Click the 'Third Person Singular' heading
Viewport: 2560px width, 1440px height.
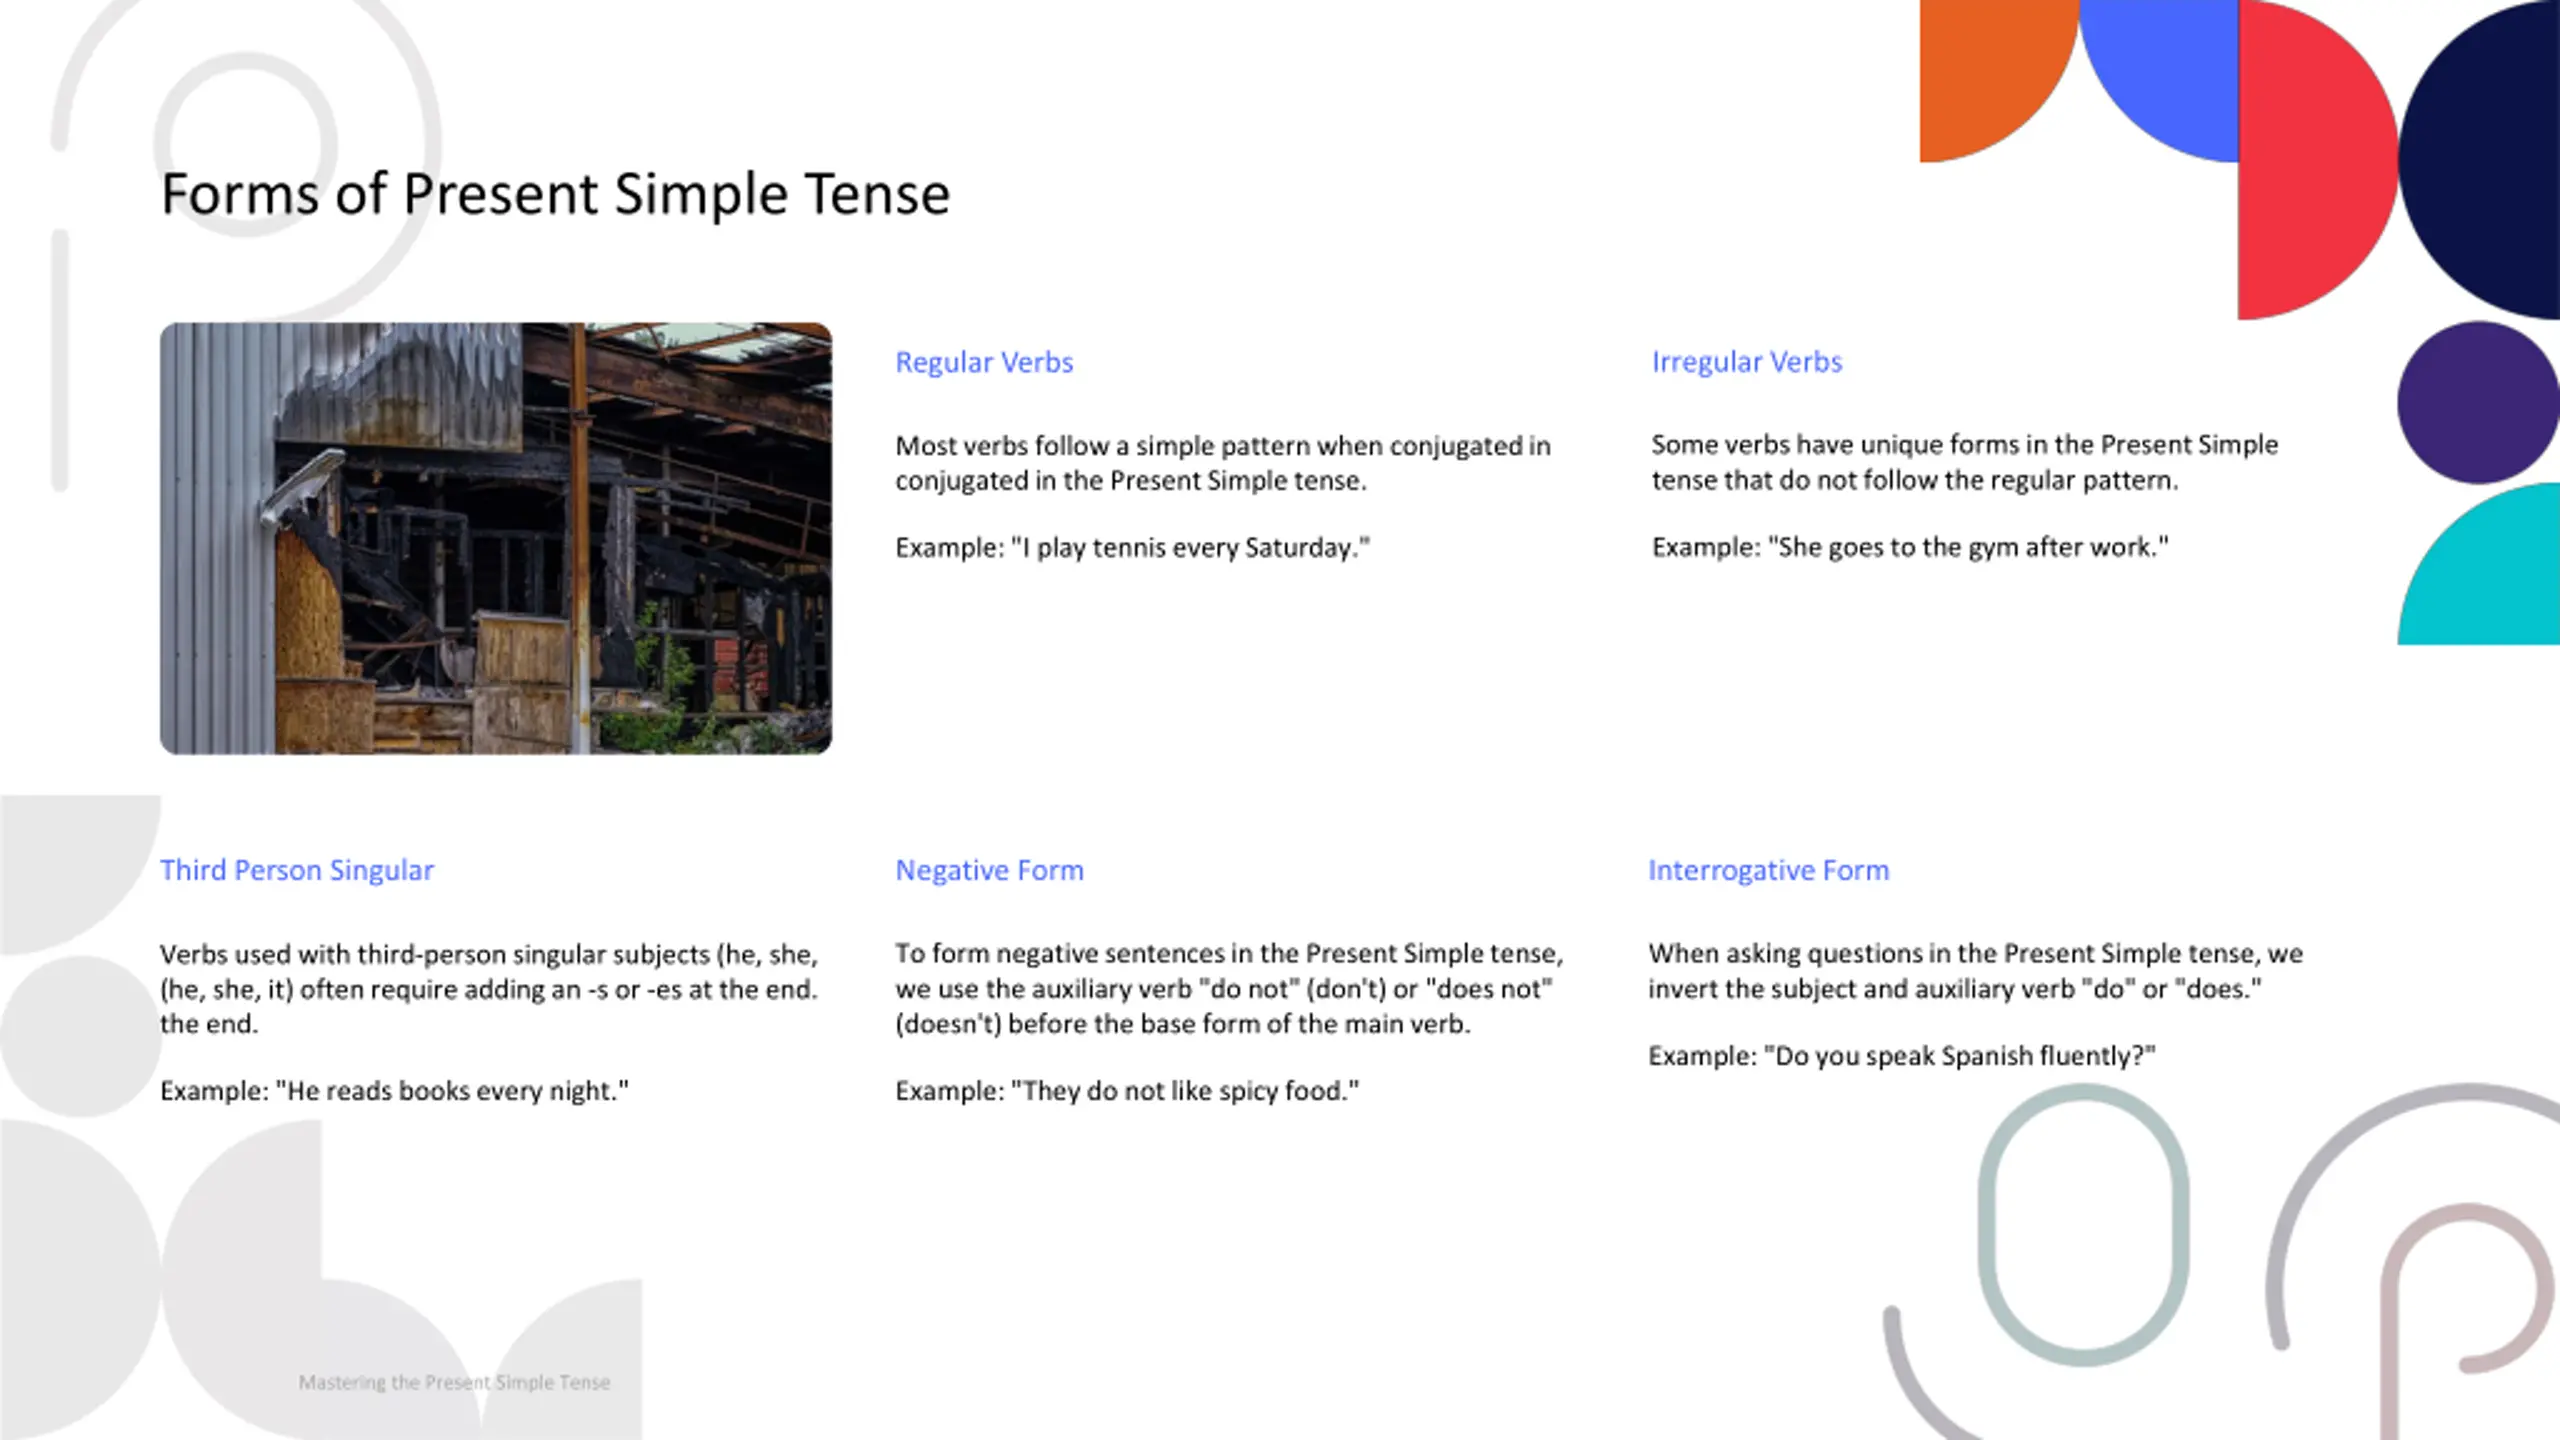(297, 870)
